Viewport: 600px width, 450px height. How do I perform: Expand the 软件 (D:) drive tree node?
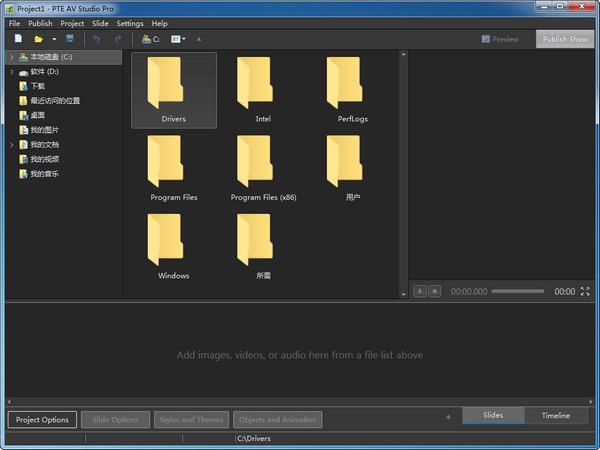pyautogui.click(x=11, y=72)
